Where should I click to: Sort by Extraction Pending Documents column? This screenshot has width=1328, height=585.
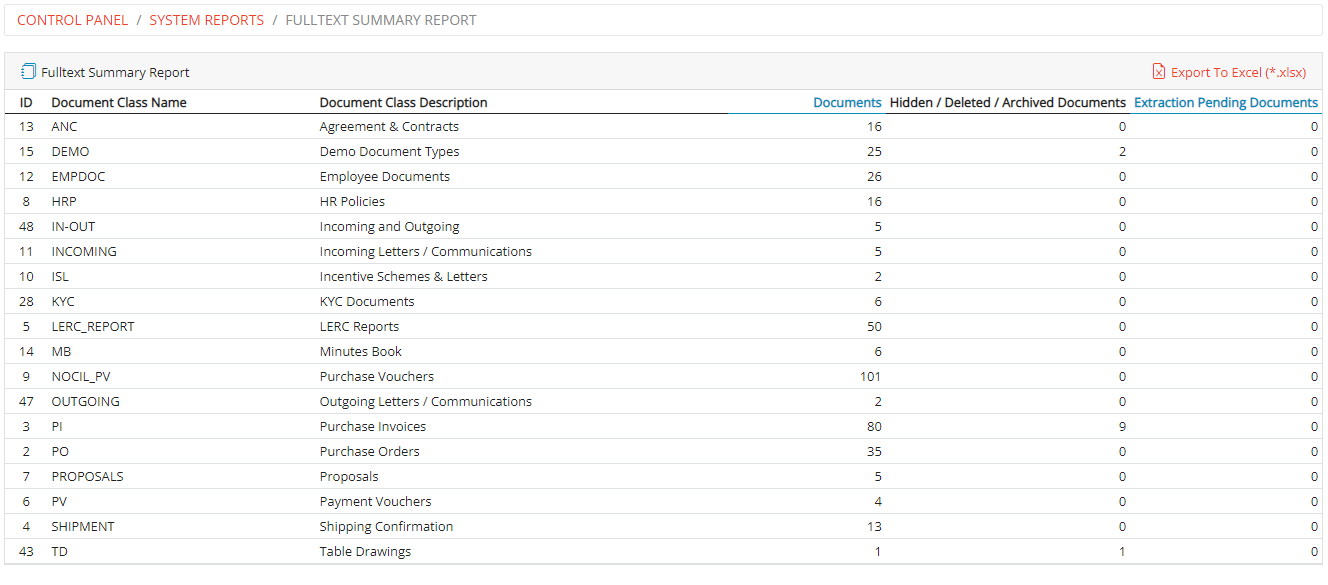point(1225,102)
